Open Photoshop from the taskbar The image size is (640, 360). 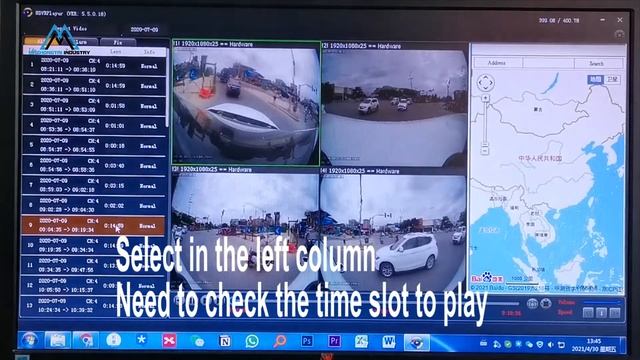(307, 341)
